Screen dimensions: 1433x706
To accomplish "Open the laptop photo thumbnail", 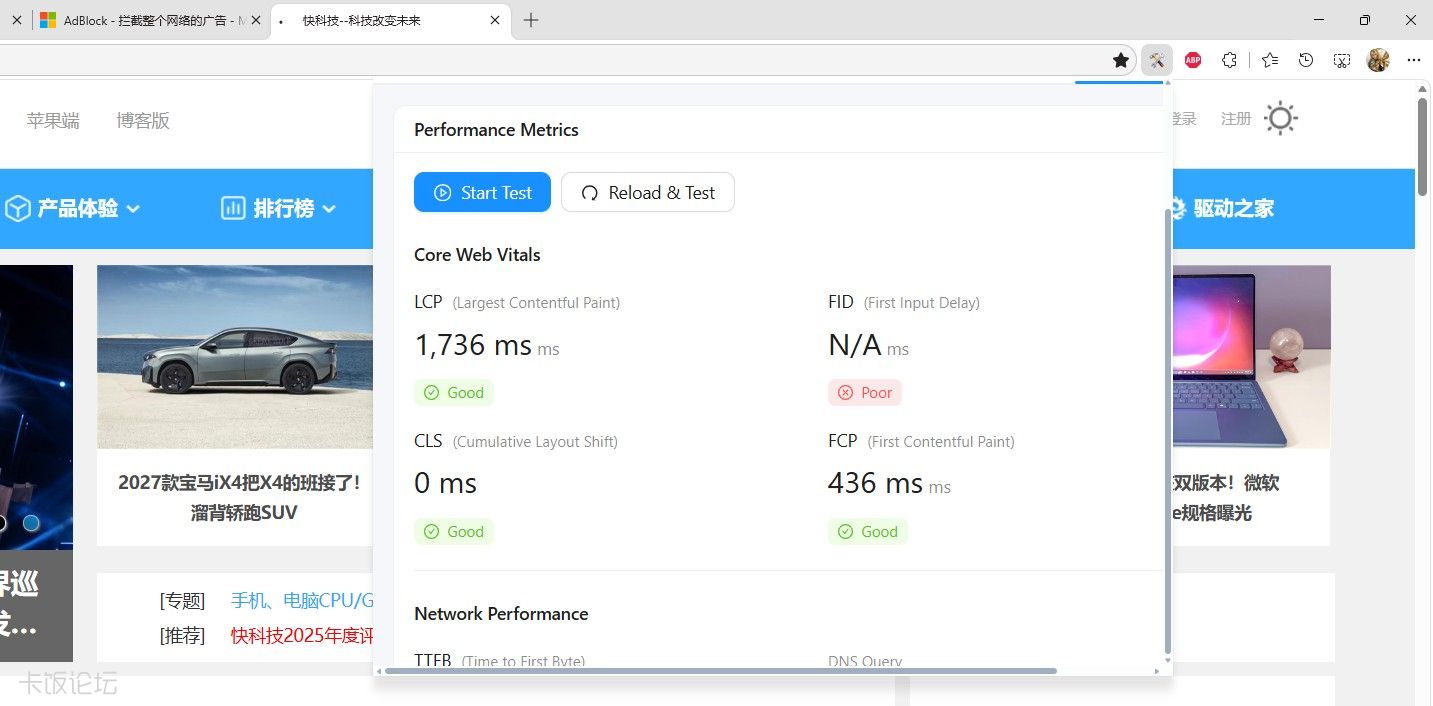I will [x=1251, y=357].
